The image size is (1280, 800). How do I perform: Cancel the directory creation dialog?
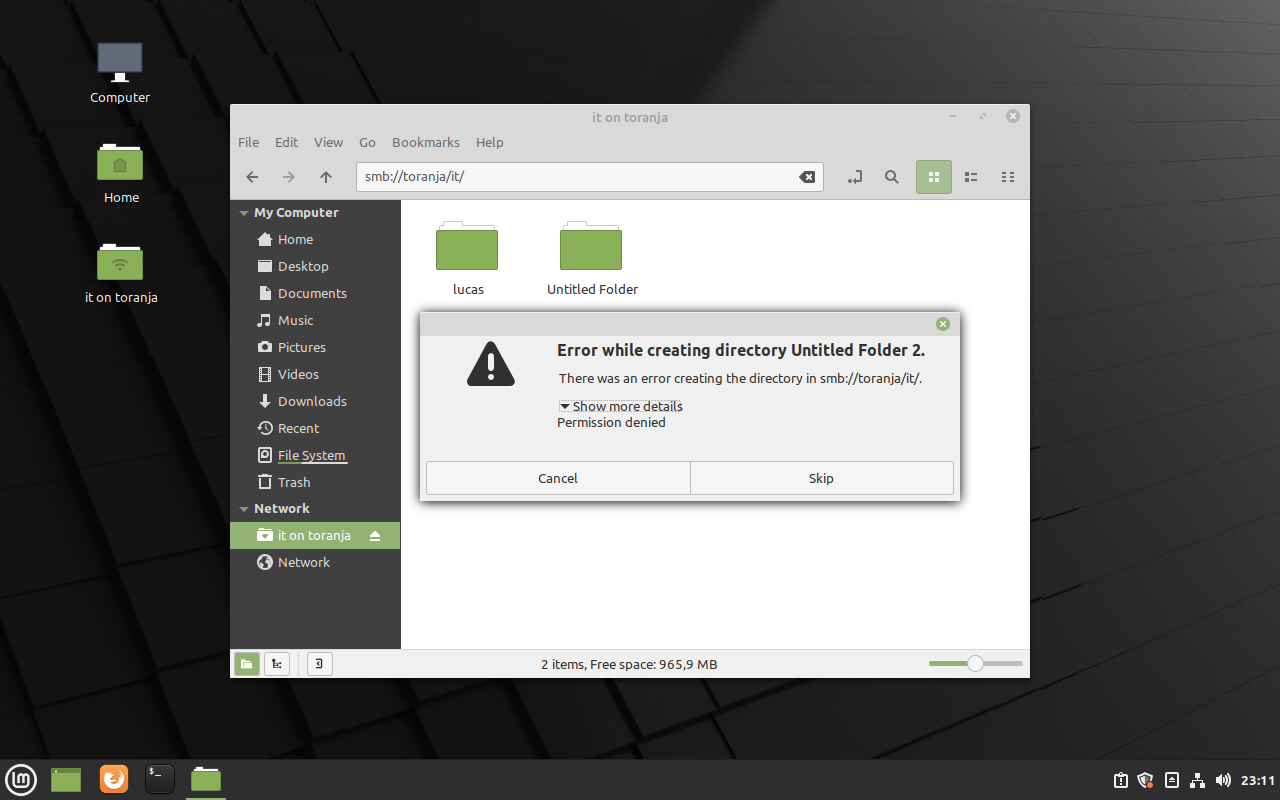[557, 478]
